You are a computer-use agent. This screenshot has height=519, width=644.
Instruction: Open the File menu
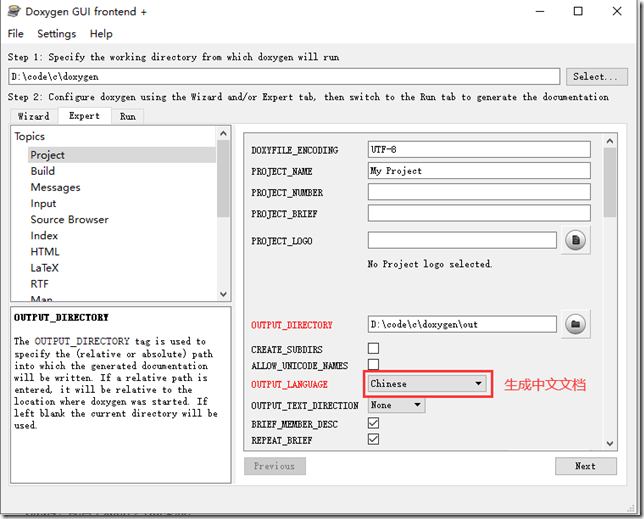16,34
